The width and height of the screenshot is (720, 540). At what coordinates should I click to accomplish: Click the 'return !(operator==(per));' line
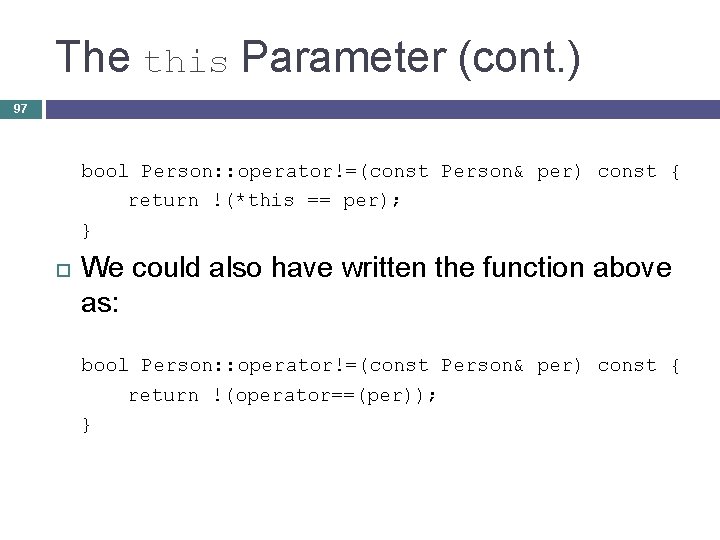282,395
